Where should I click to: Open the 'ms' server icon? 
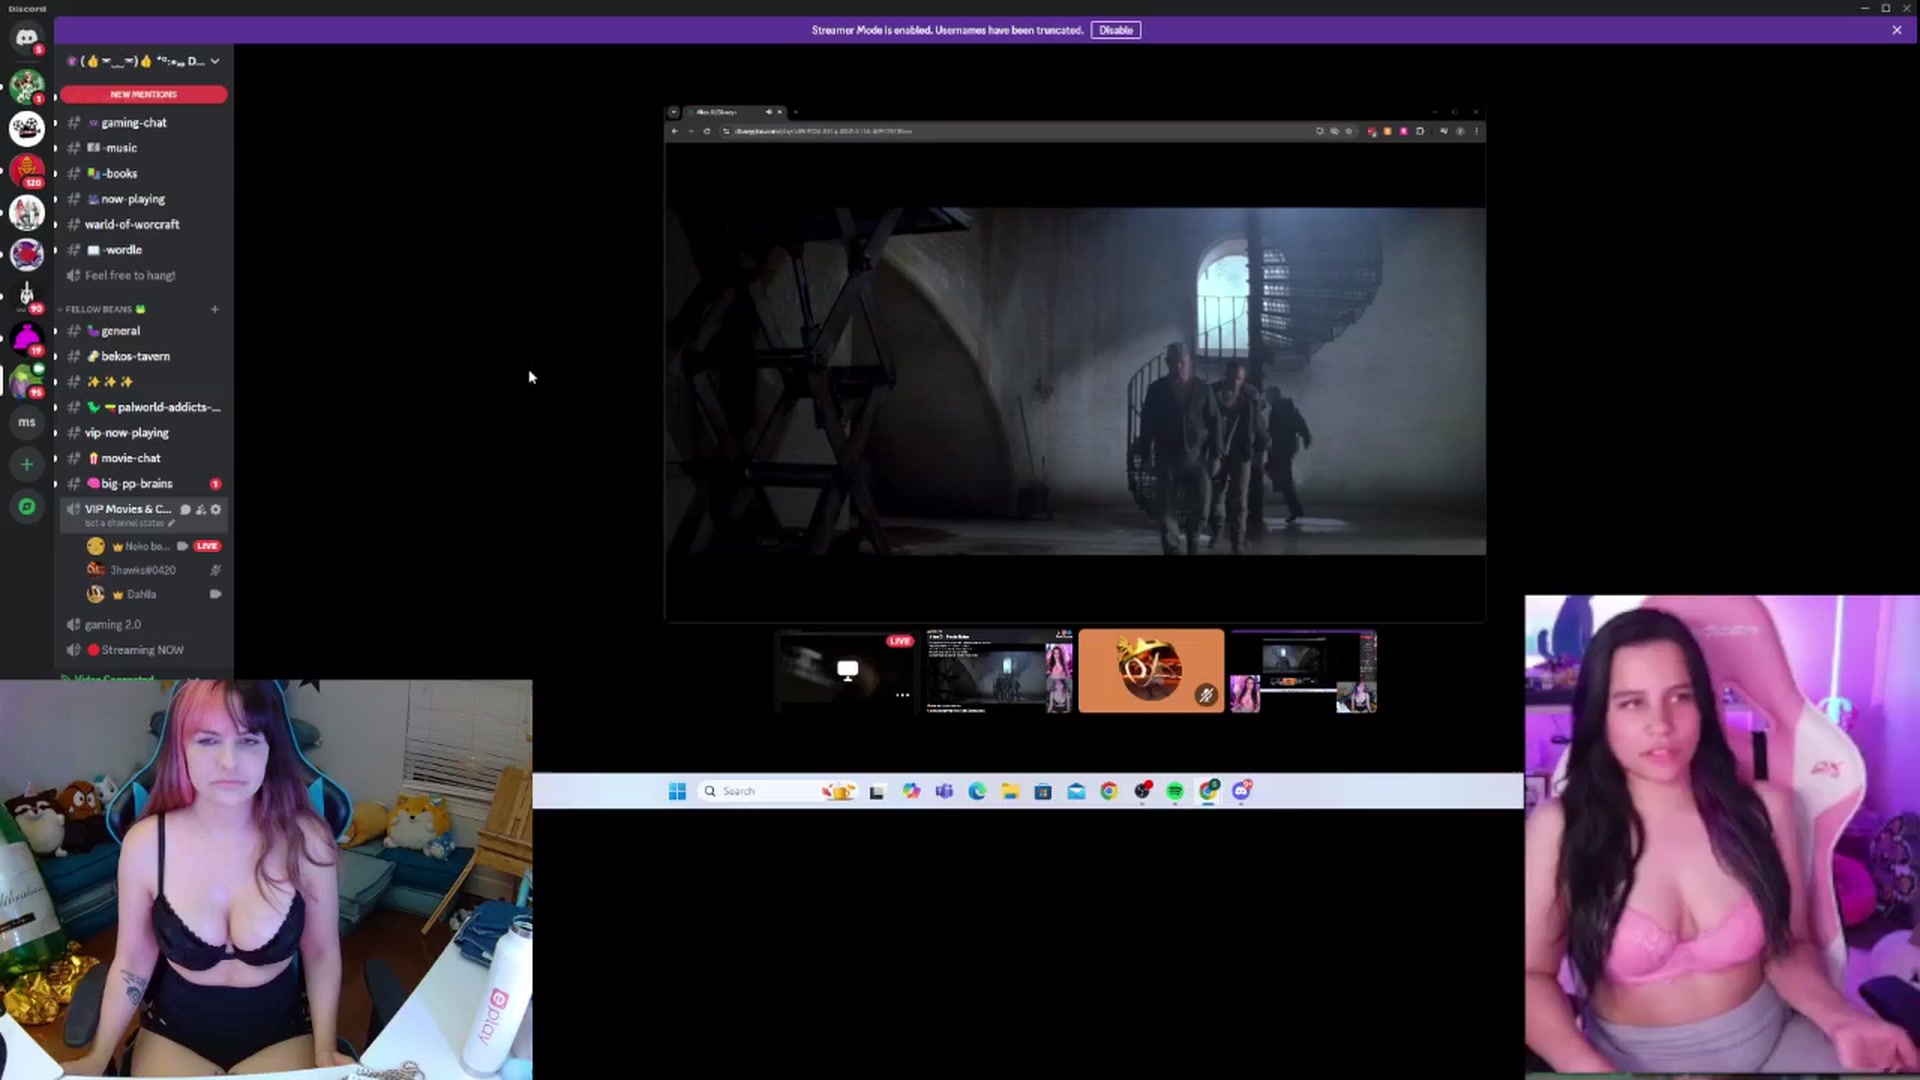tap(27, 422)
